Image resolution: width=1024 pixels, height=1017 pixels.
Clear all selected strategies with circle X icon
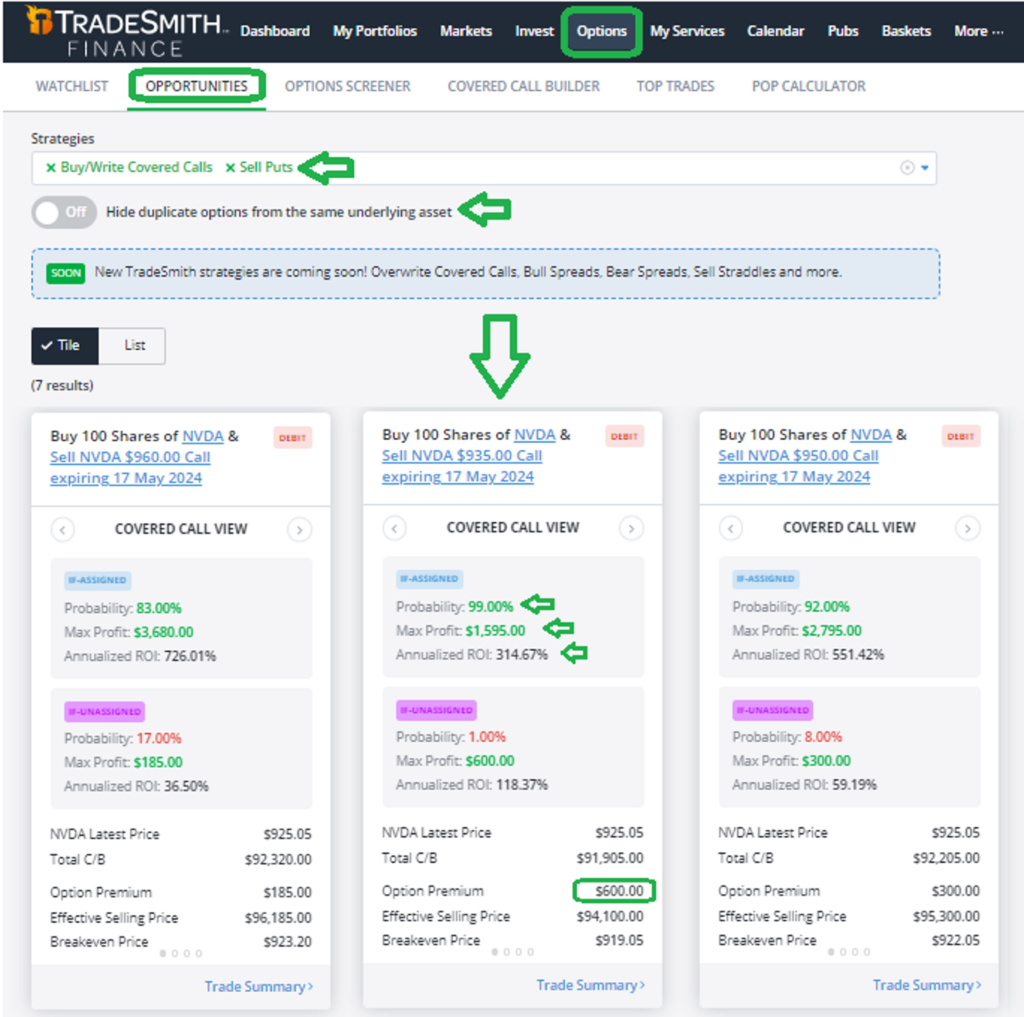[906, 168]
